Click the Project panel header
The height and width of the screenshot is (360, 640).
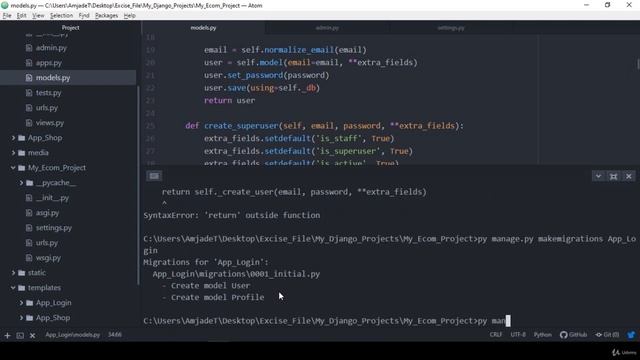[70, 28]
